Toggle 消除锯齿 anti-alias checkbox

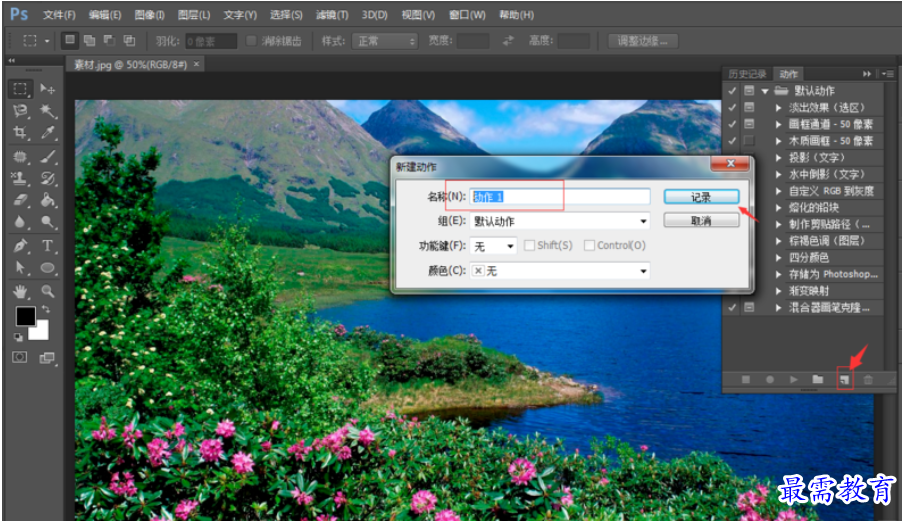point(251,41)
